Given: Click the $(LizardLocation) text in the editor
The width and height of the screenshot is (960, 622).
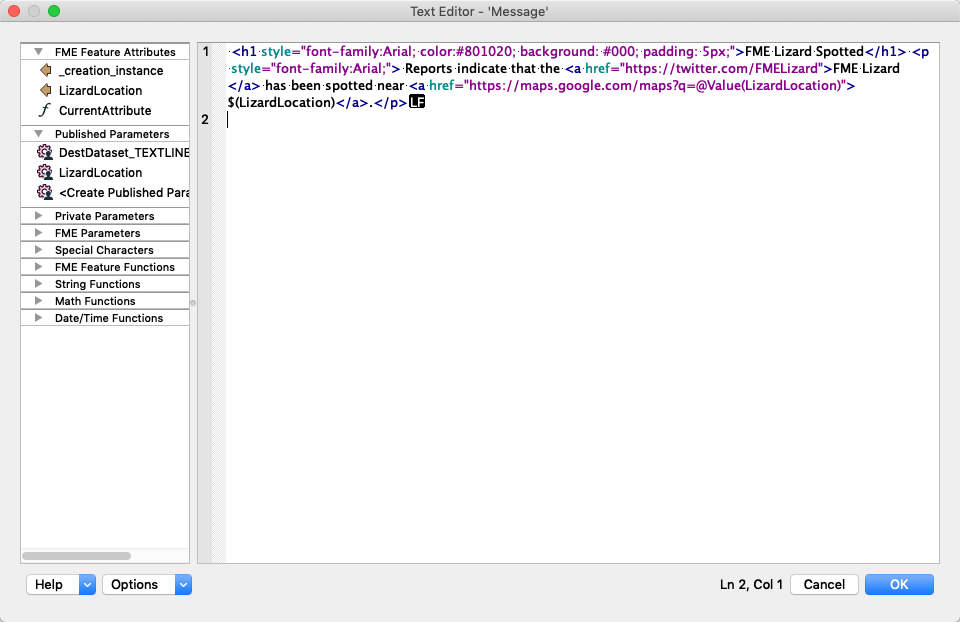Looking at the screenshot, I should point(282,103).
